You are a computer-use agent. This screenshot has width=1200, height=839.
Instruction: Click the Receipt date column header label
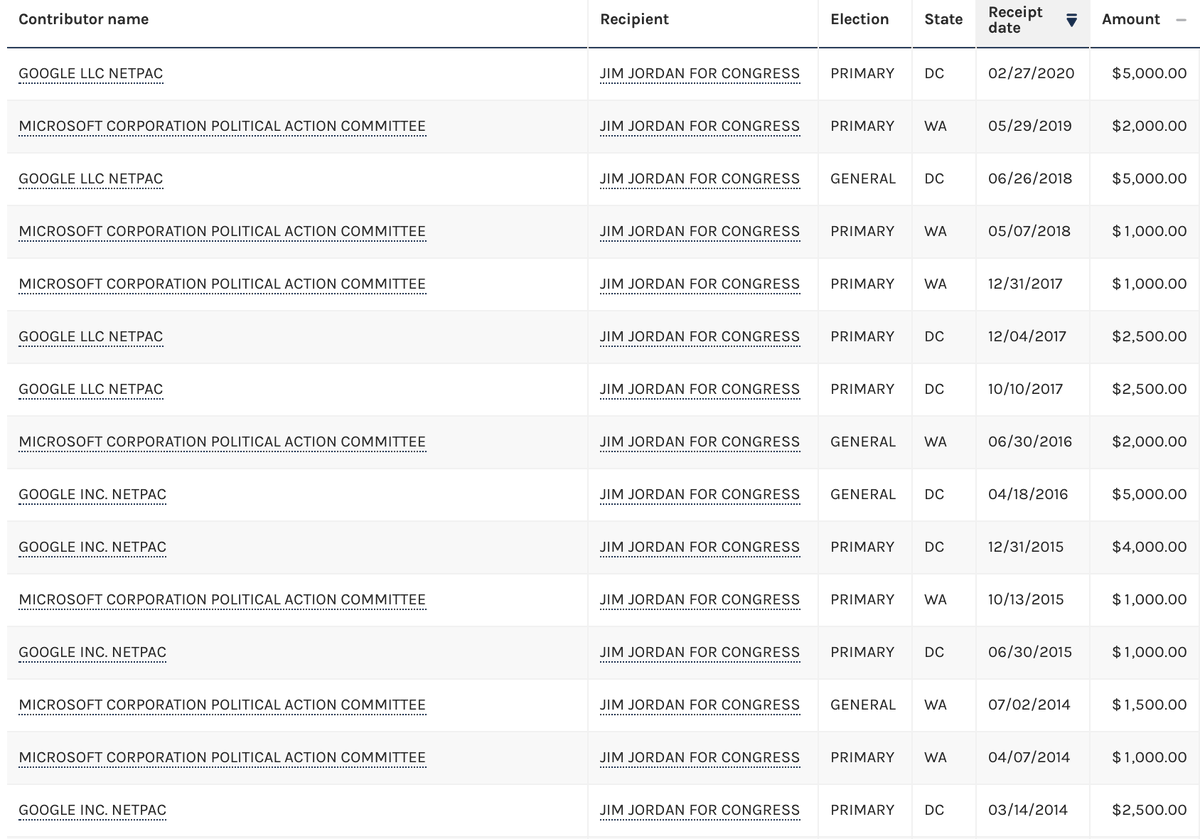(x=1015, y=20)
